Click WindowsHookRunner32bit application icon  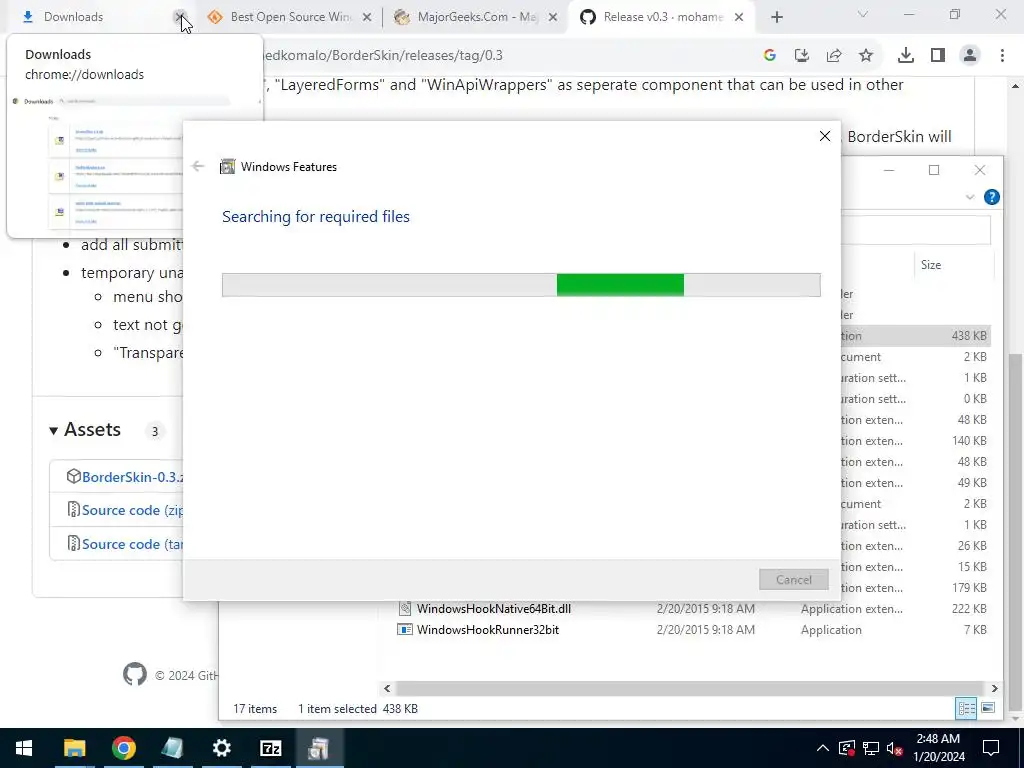[x=405, y=630]
